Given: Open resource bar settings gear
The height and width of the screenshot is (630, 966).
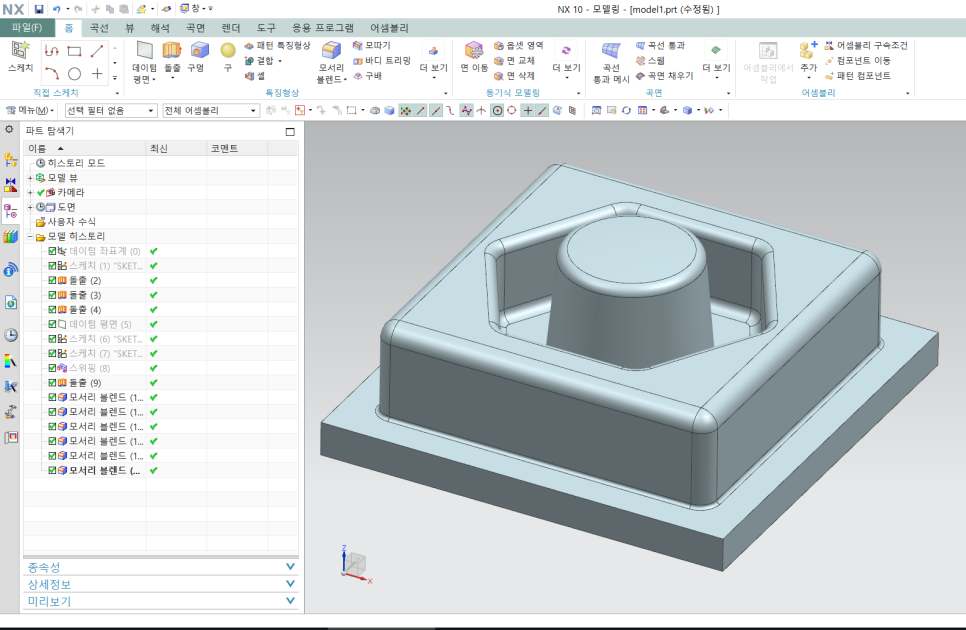Looking at the screenshot, I should click(9, 129).
